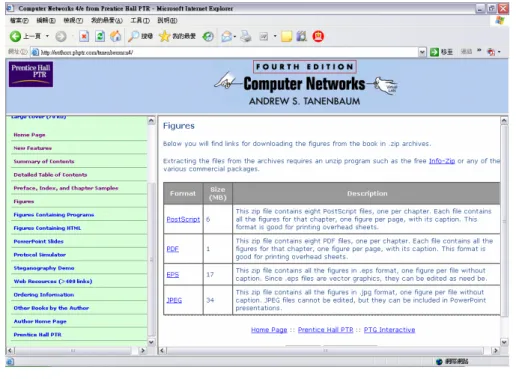This screenshot has height=379, width=516.
Task: Open PowerPoint Slides sidebar link
Action: tap(38, 242)
